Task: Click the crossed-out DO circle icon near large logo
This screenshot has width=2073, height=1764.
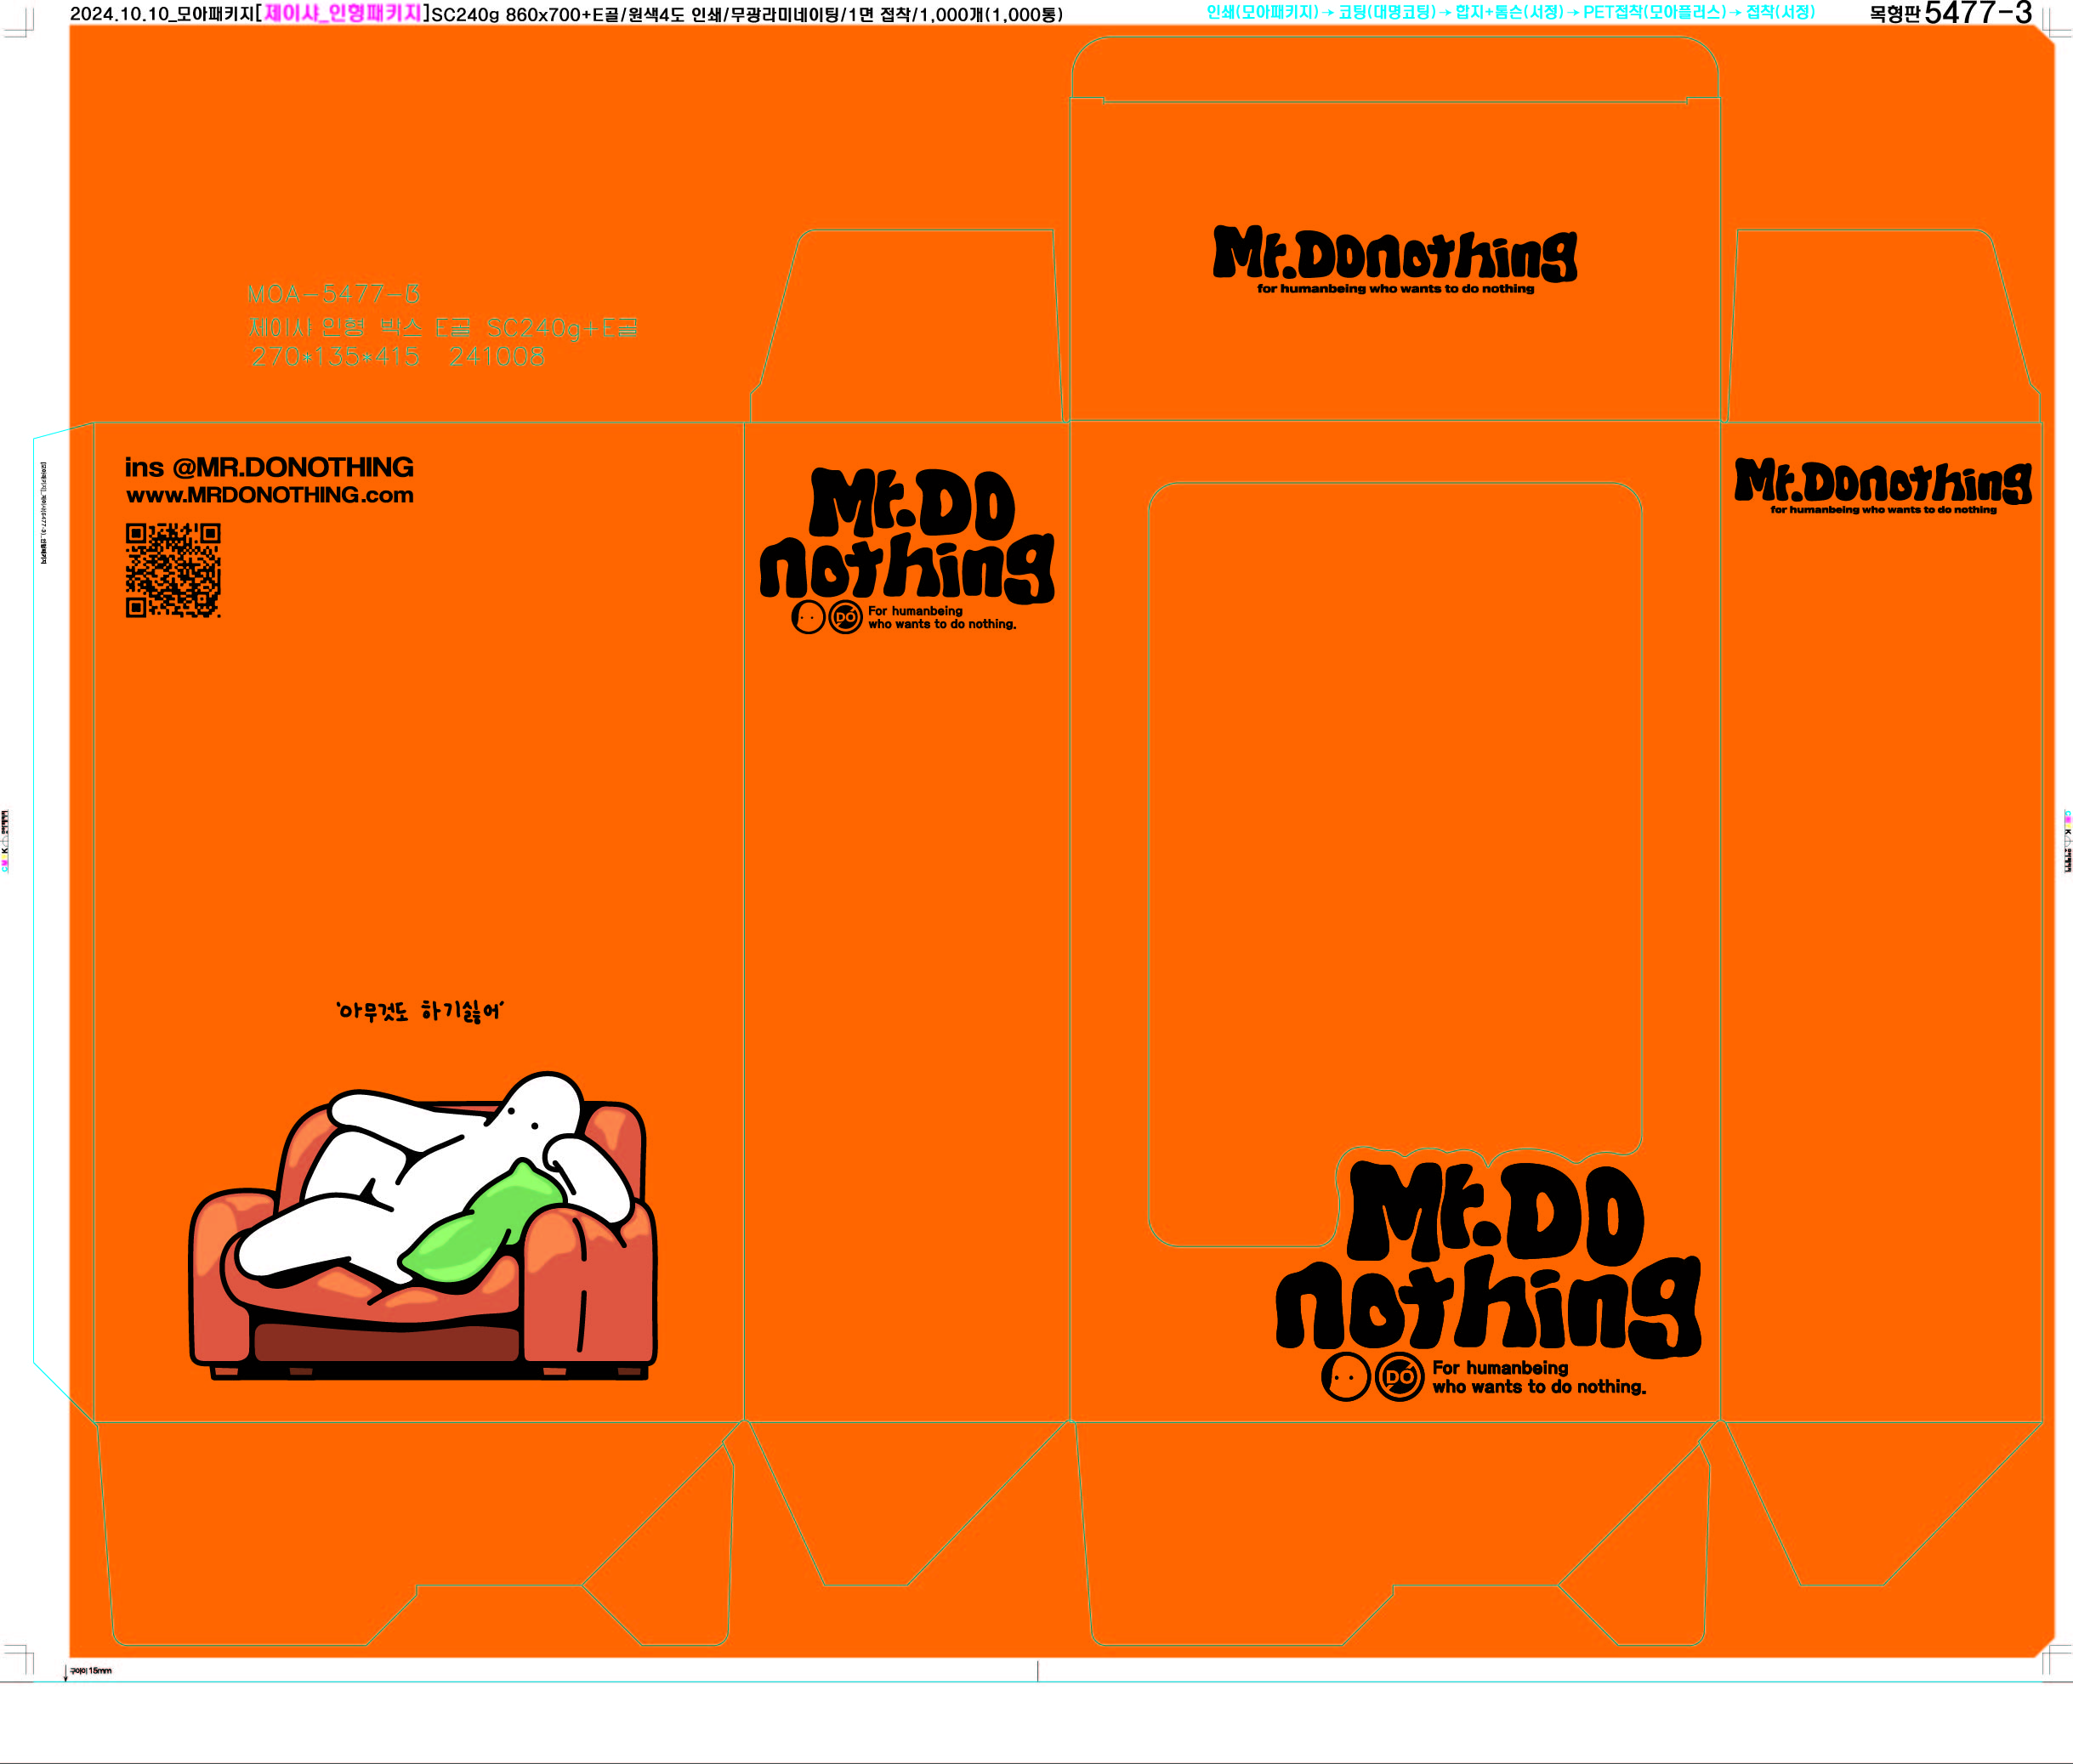Action: (x=1399, y=1378)
